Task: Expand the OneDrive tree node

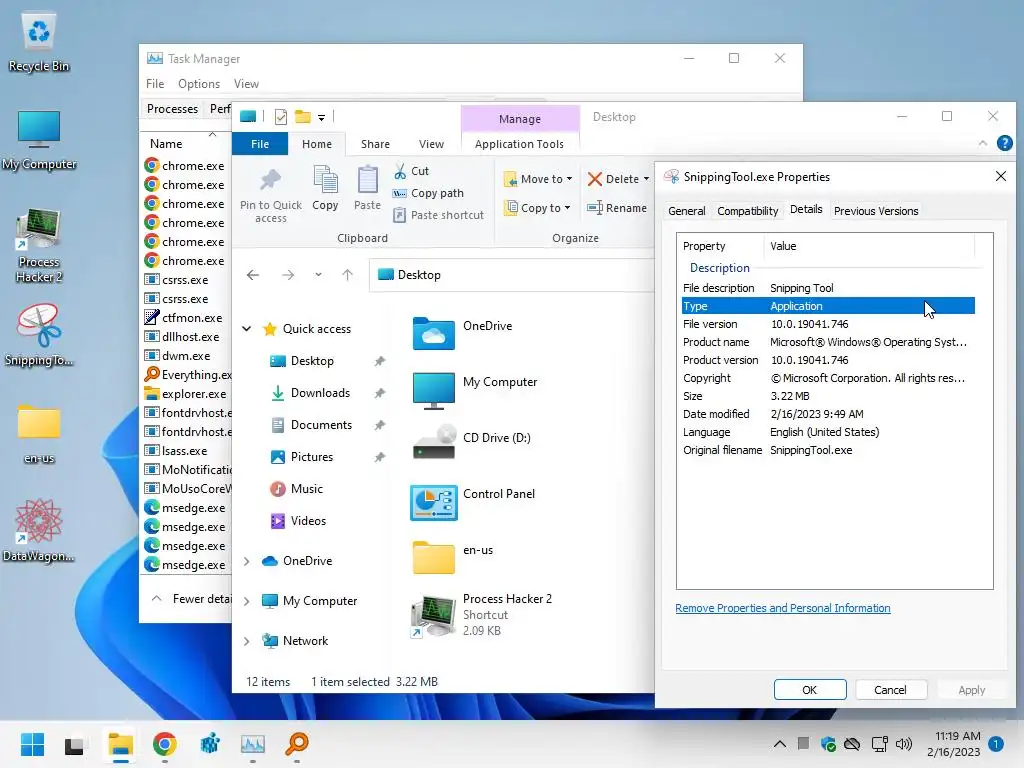Action: point(246,561)
